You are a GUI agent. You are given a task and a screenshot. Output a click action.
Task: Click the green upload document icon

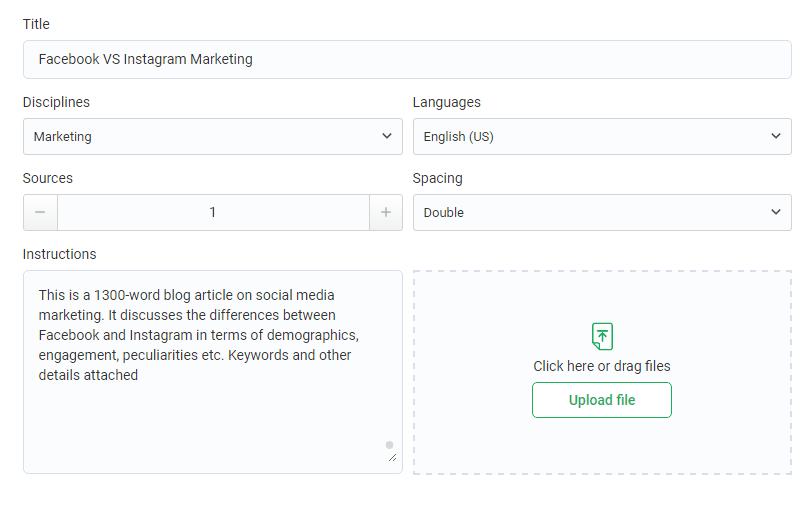[602, 336]
